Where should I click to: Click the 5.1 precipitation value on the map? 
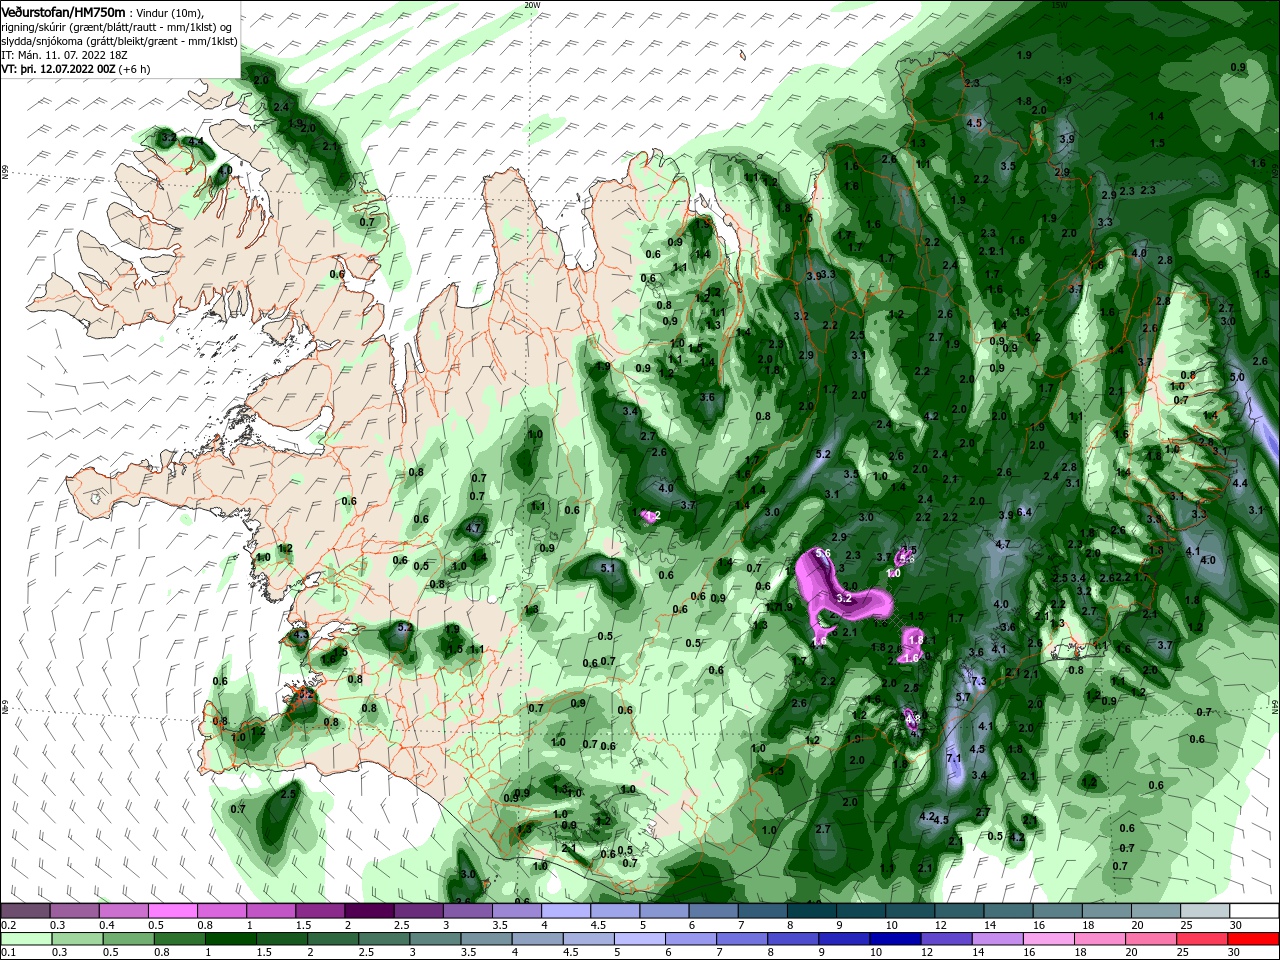(608, 569)
